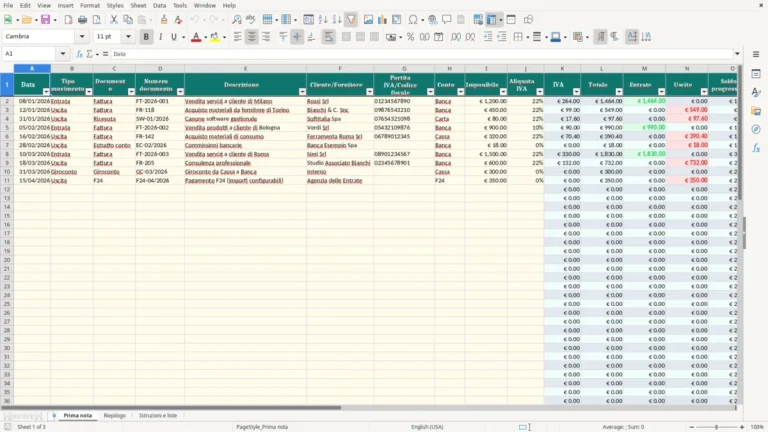Toggle Align Right
This screenshot has height=432, width=768.
click(266, 37)
